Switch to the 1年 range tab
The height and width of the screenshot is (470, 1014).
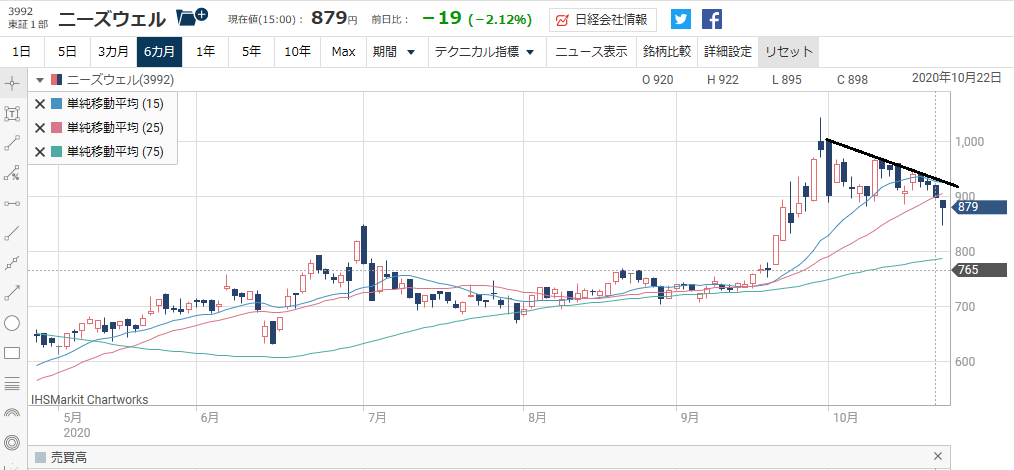click(205, 52)
